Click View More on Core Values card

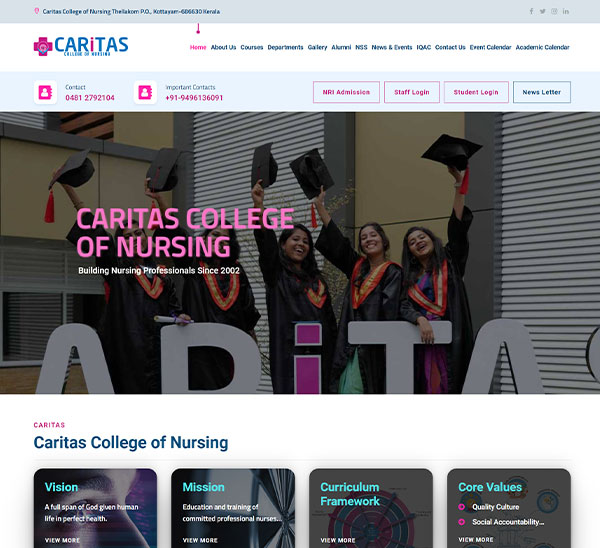coord(476,540)
